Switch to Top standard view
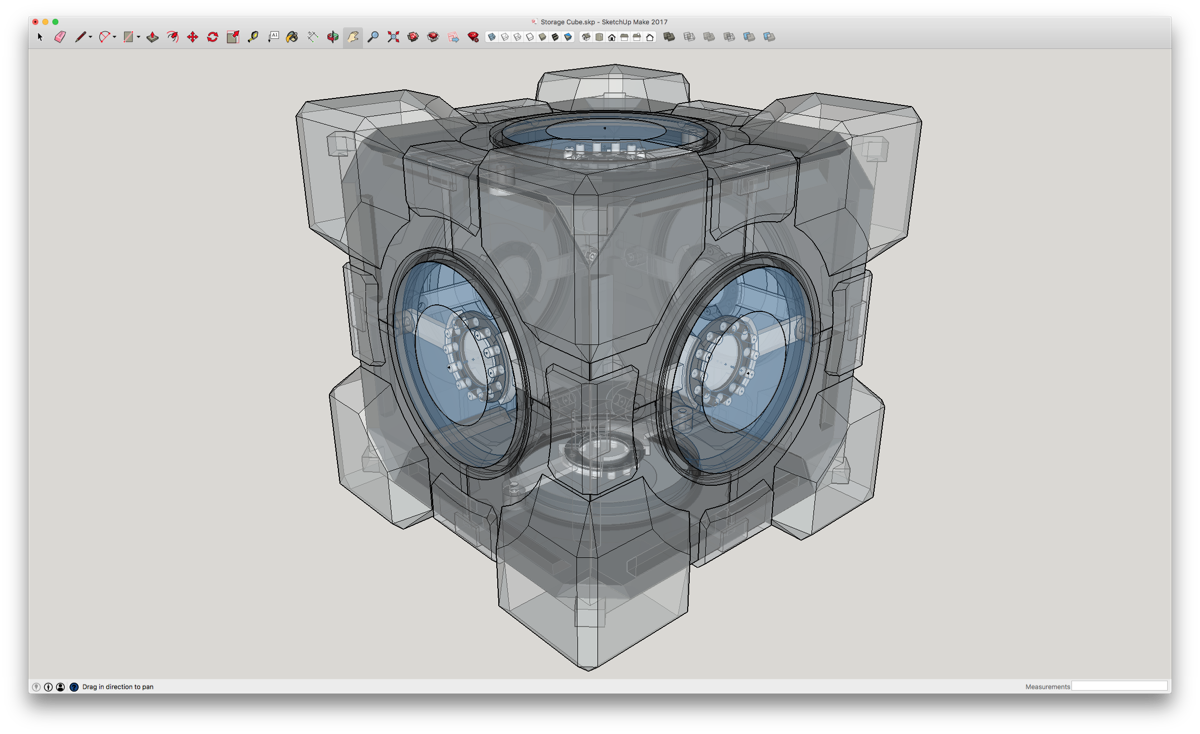1200x734 pixels. click(599, 37)
